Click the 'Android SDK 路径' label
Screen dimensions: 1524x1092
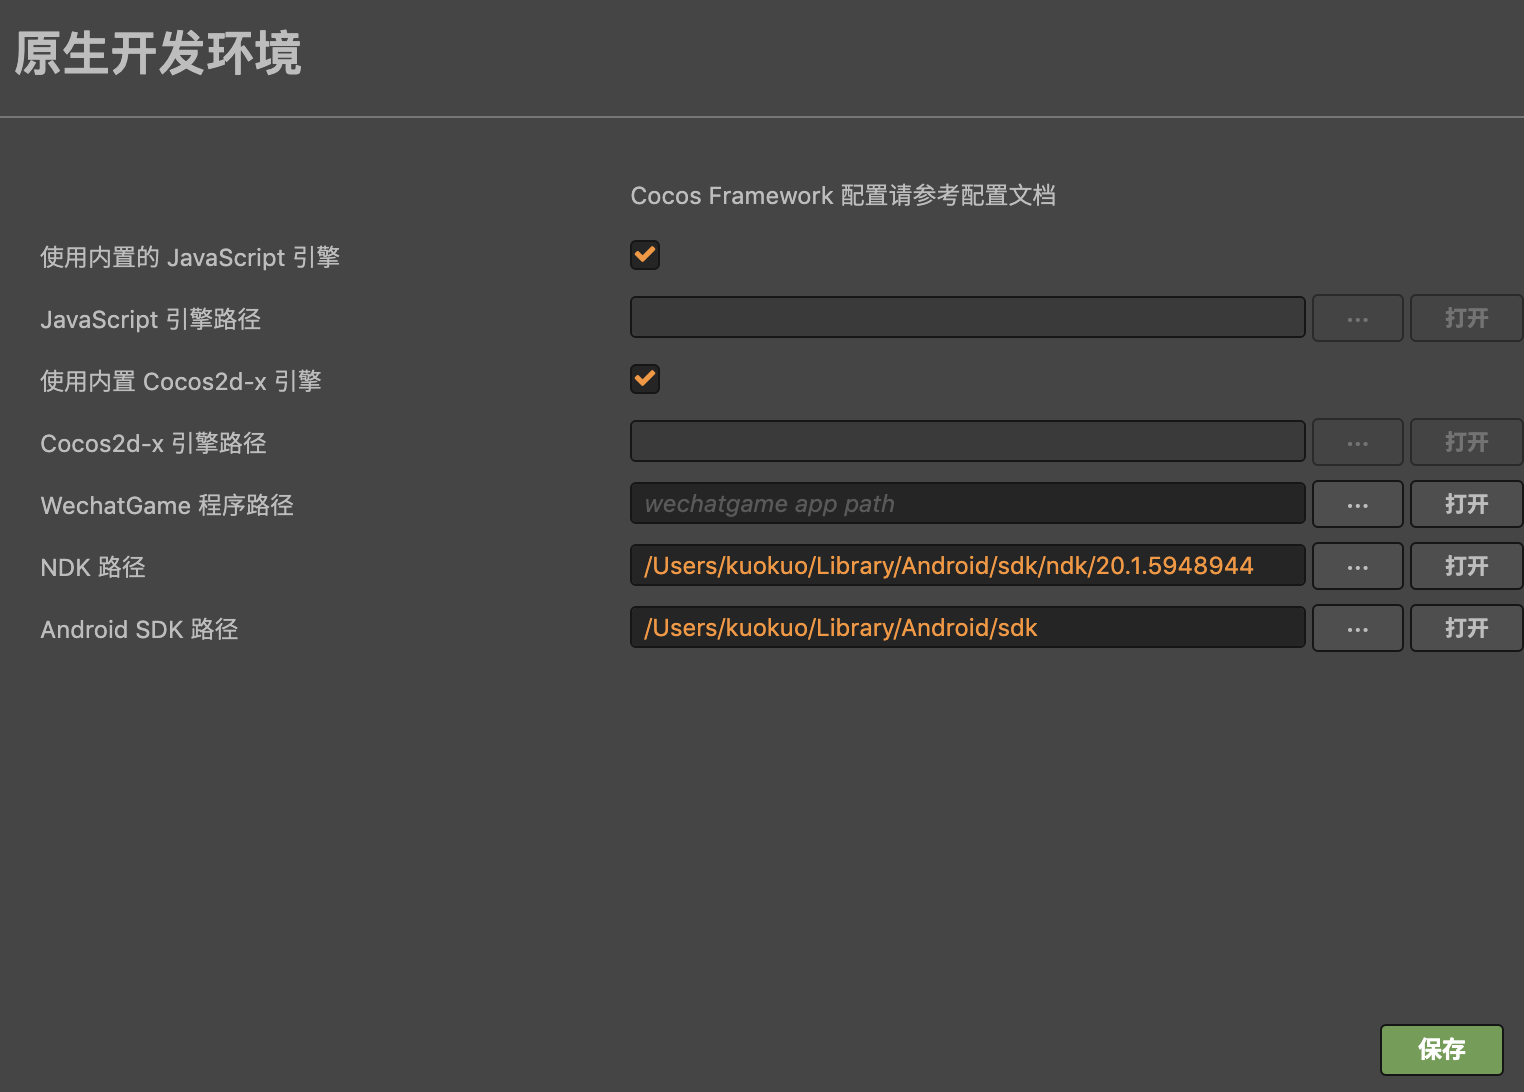(x=139, y=629)
